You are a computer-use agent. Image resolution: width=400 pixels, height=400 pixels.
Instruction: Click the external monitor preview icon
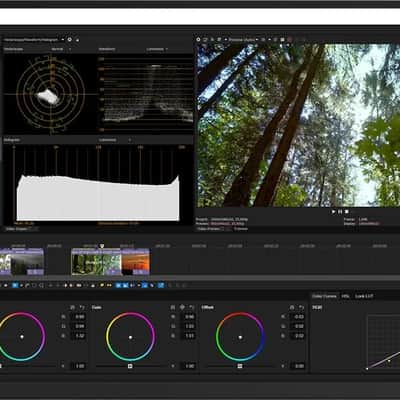click(x=205, y=39)
